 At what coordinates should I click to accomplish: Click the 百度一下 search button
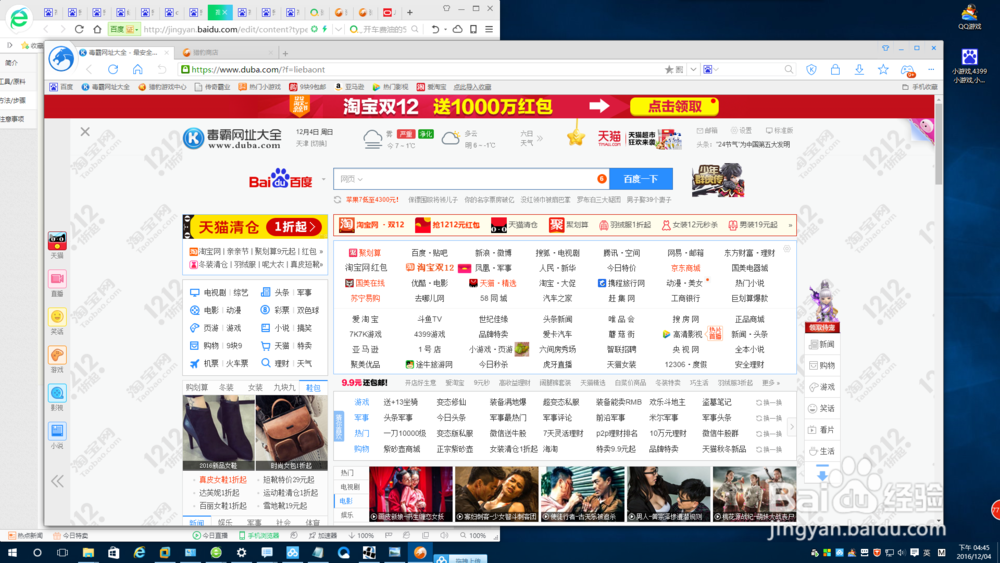(641, 179)
